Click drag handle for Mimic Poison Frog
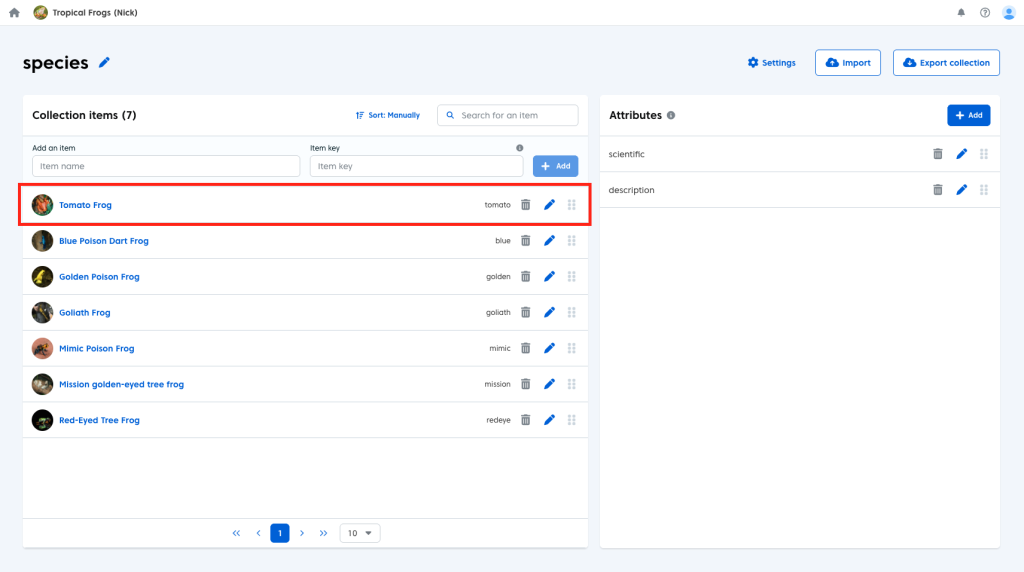 tap(572, 349)
